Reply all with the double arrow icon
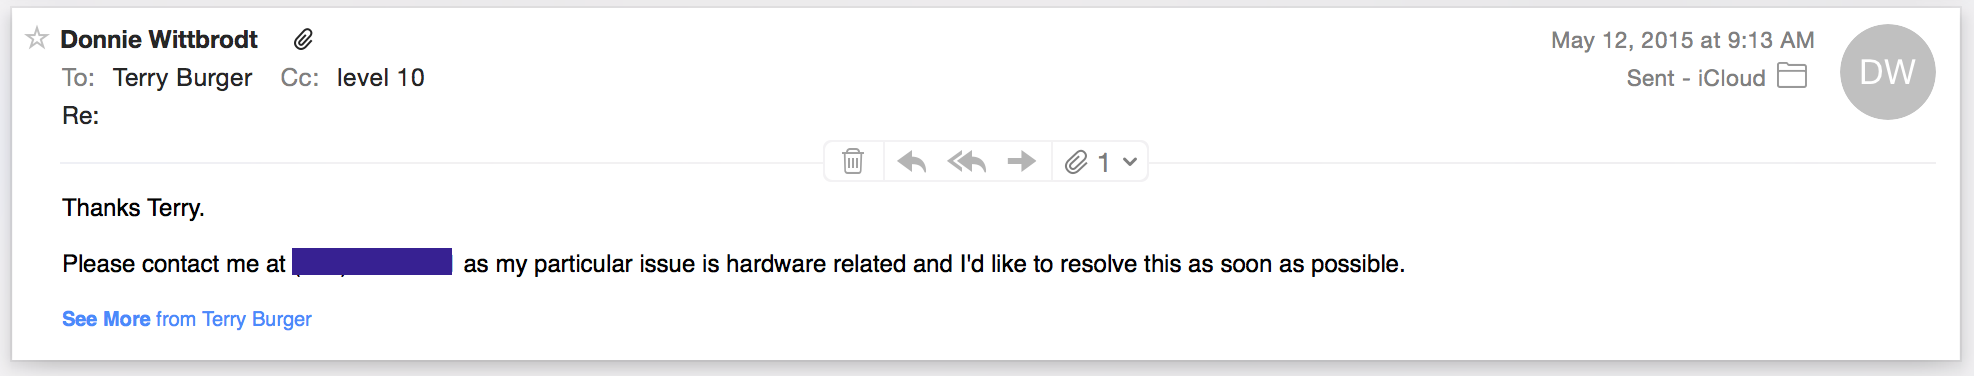The height and width of the screenshot is (376, 1974). [967, 161]
